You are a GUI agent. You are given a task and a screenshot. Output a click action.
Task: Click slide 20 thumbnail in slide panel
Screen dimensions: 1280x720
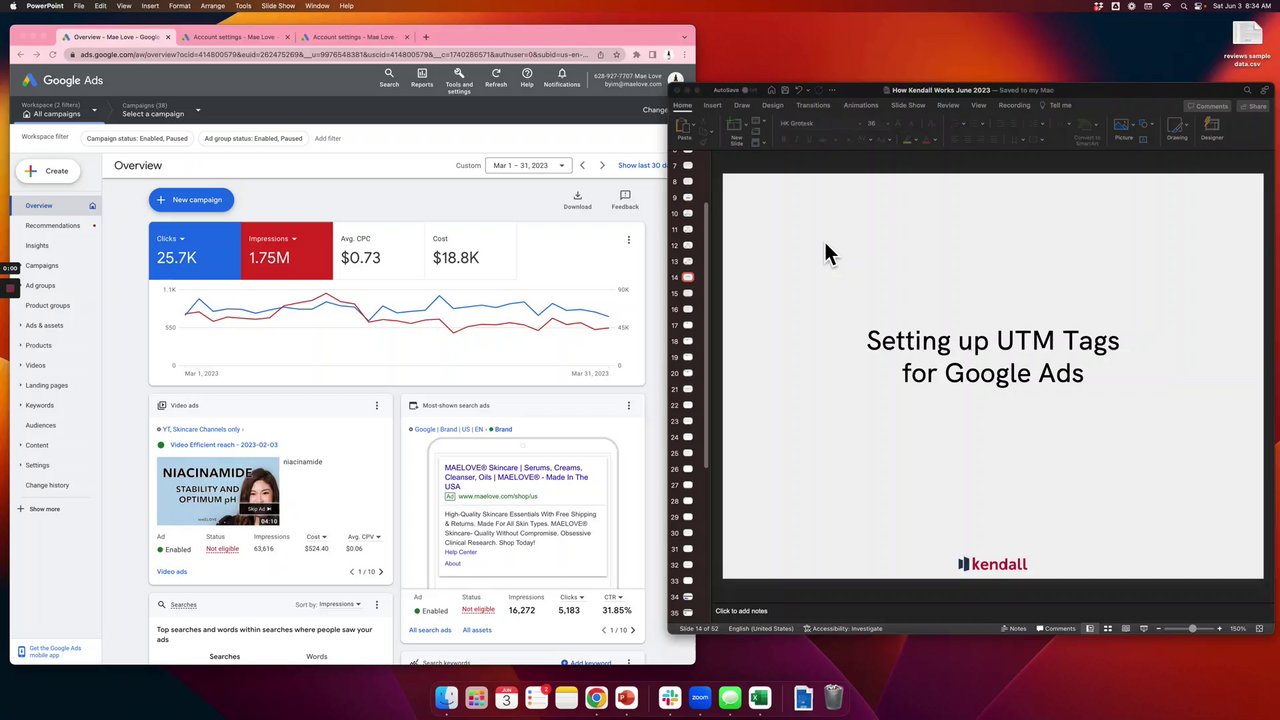(x=687, y=373)
